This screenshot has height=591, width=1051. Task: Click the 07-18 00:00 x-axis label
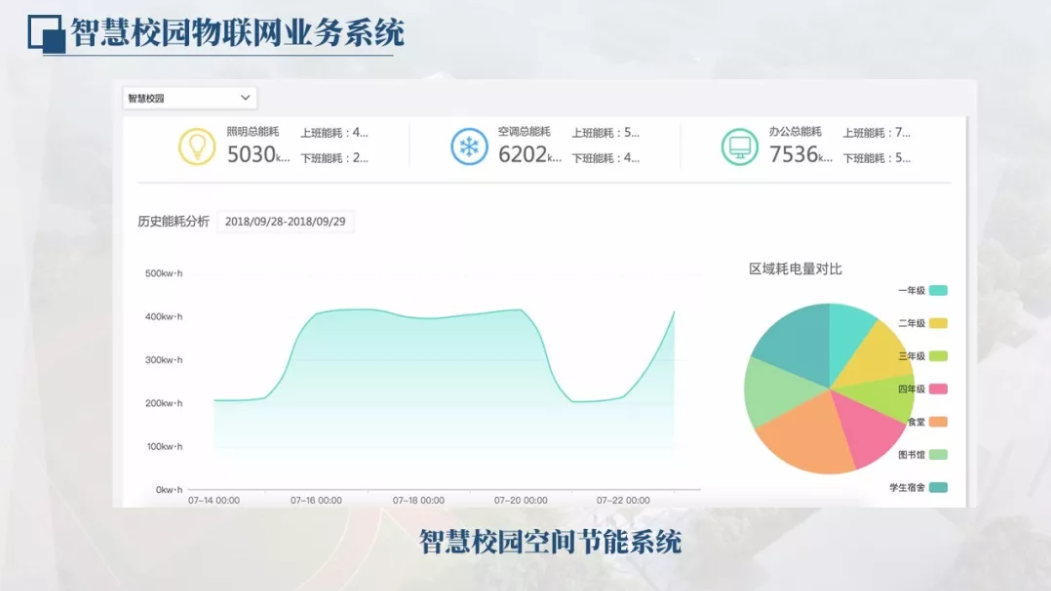pyautogui.click(x=418, y=501)
